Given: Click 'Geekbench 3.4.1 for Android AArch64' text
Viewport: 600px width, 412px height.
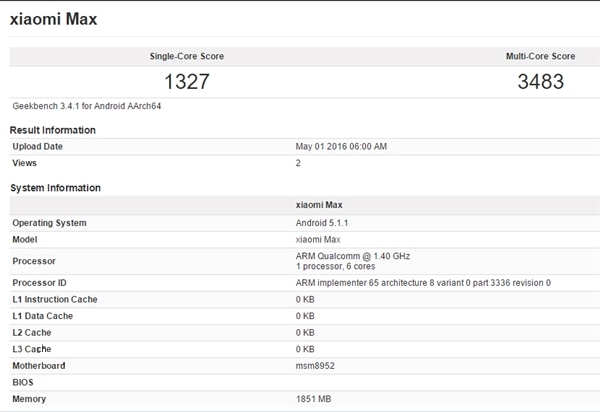Looking at the screenshot, I should [x=87, y=106].
